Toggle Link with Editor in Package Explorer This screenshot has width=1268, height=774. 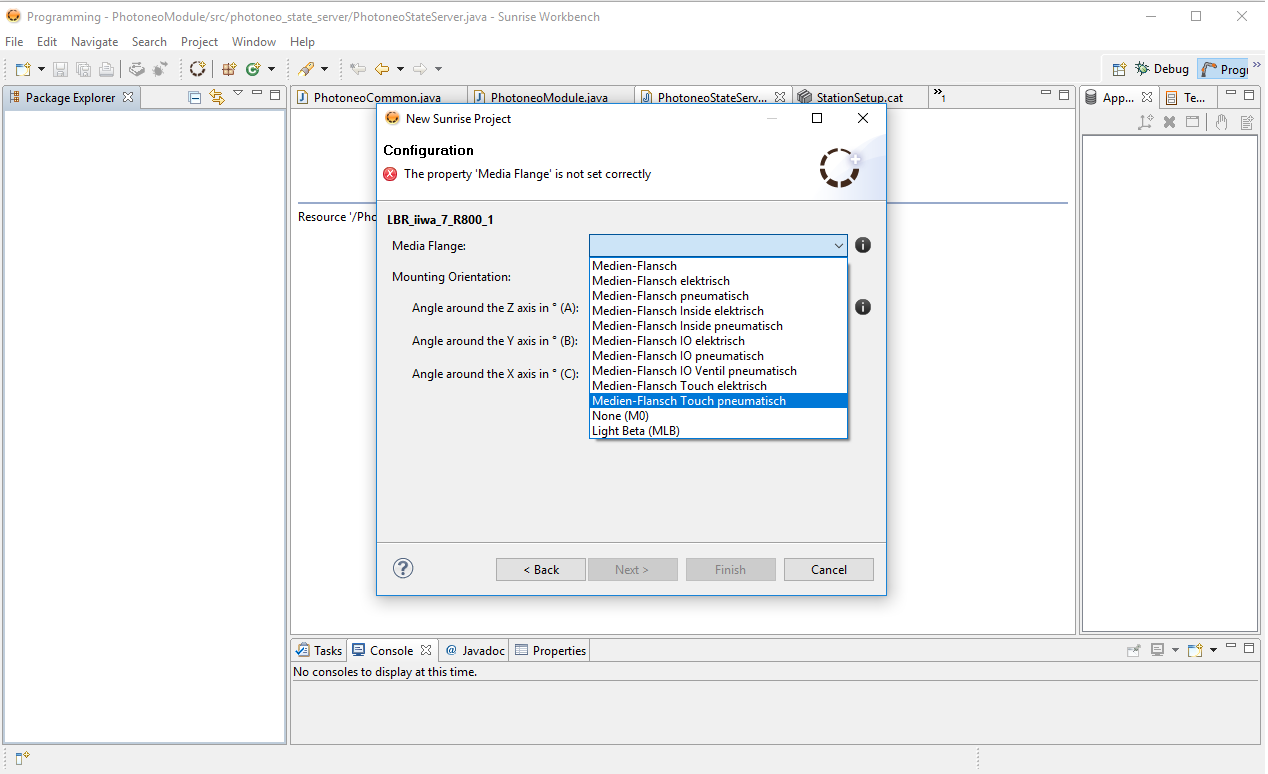tap(217, 97)
